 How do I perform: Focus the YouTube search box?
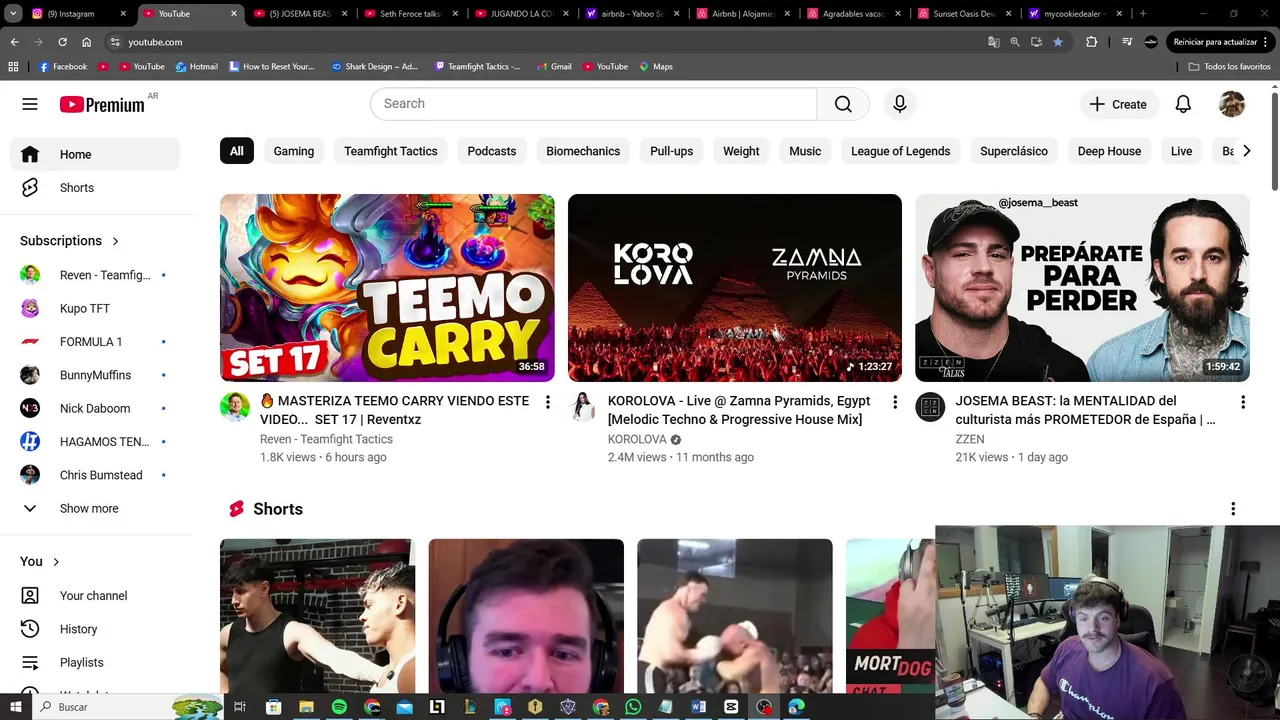[594, 104]
